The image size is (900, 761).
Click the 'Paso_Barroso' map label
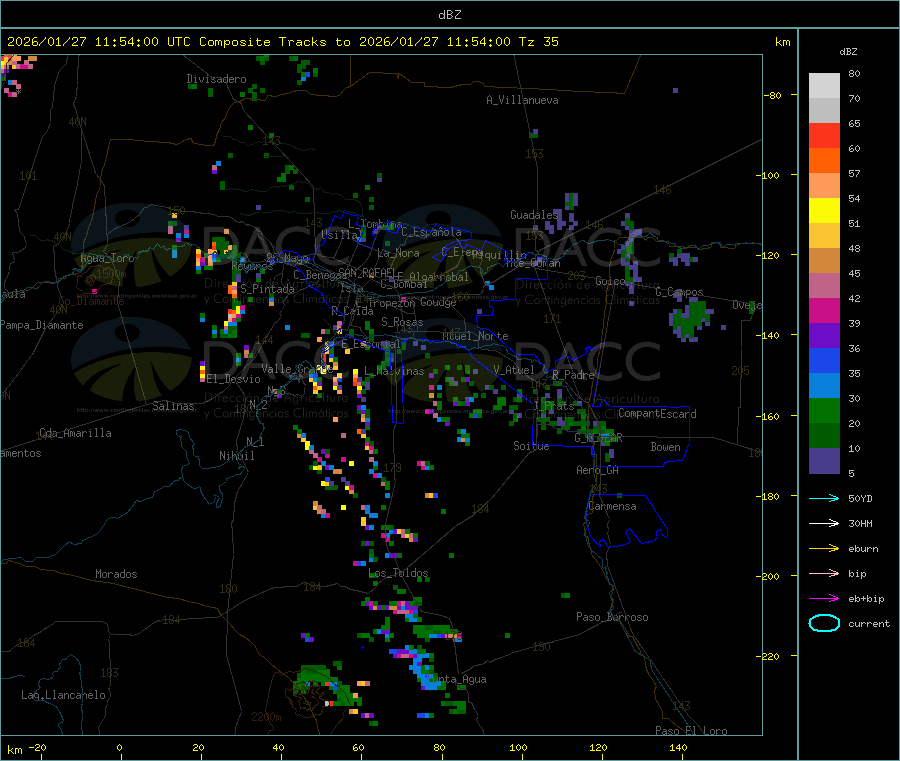coord(612,617)
